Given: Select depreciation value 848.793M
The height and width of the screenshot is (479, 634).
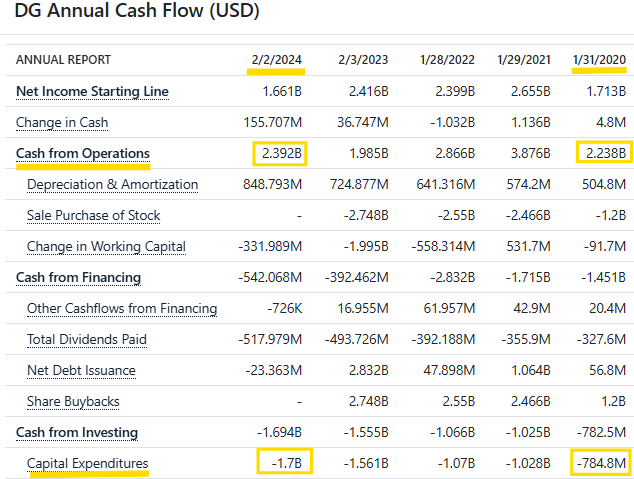Looking at the screenshot, I should [273, 184].
